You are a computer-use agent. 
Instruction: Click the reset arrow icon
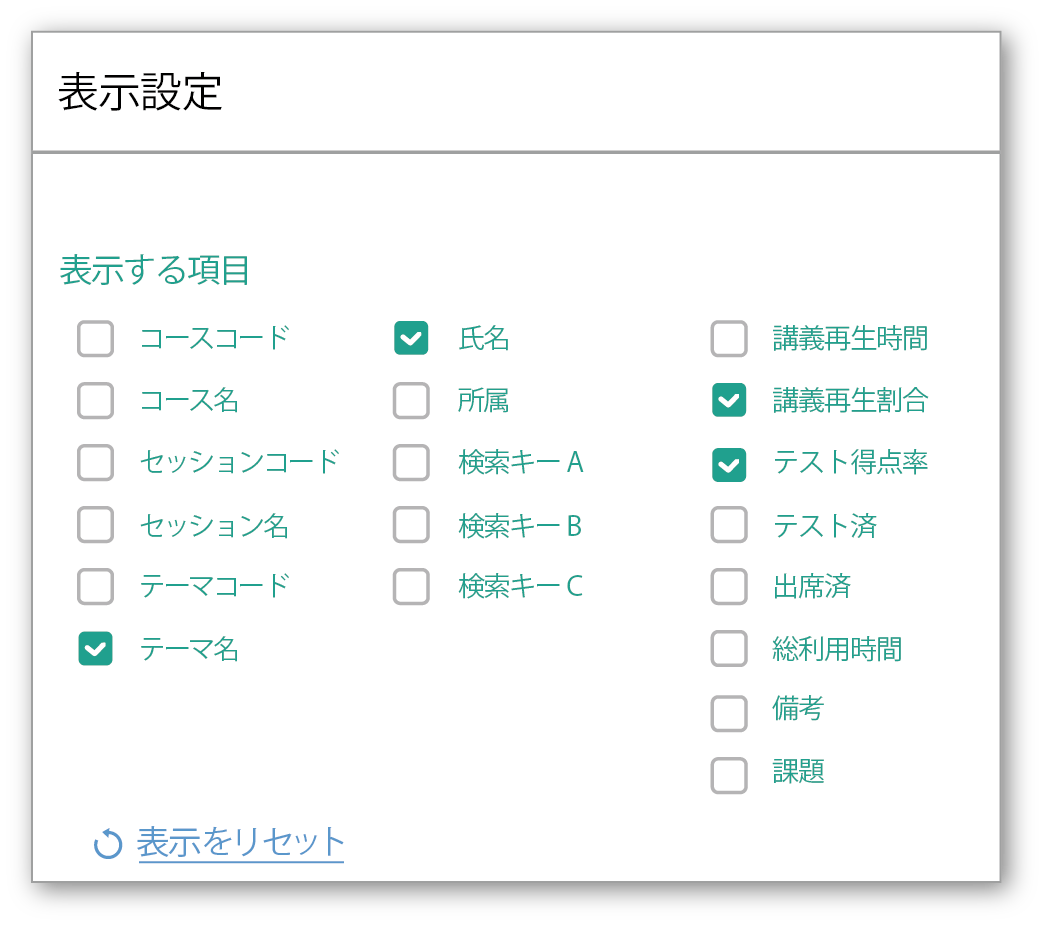tap(107, 844)
